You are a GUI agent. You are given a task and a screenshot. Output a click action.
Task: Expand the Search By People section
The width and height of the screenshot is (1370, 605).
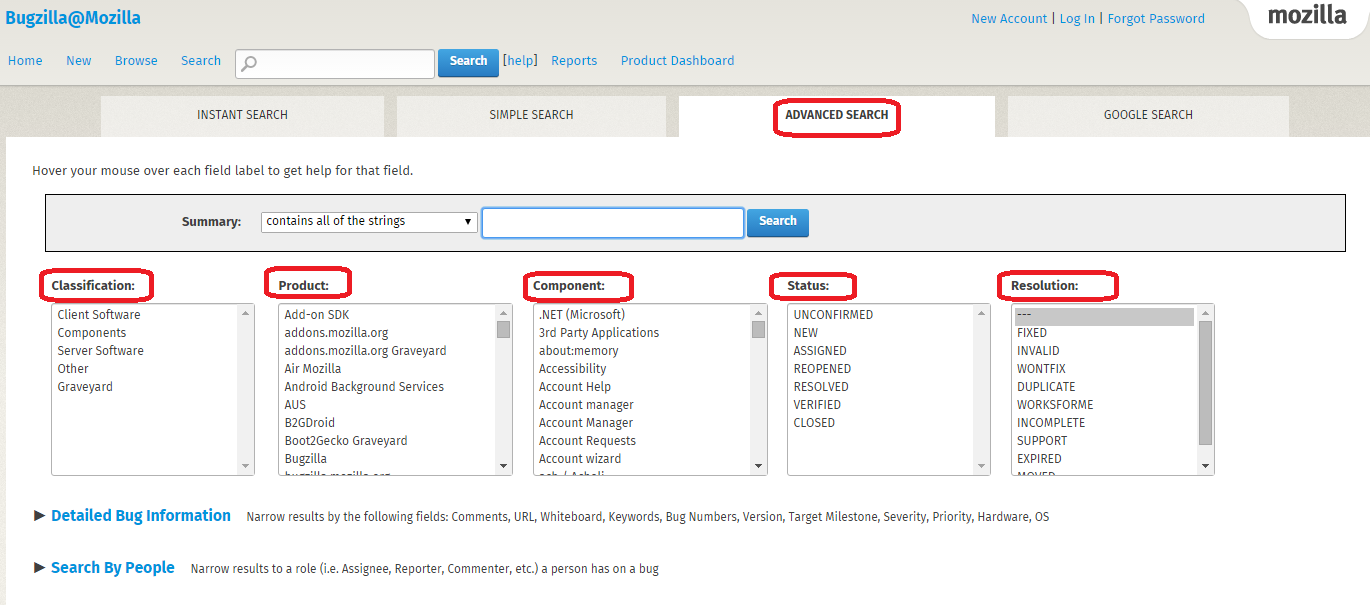[x=112, y=567]
